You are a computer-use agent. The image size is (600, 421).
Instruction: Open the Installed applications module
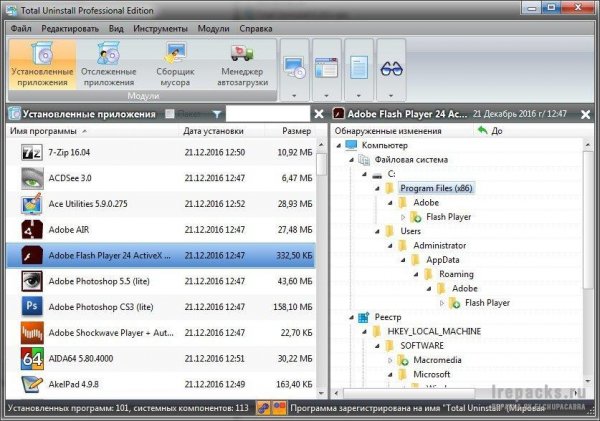tap(42, 65)
